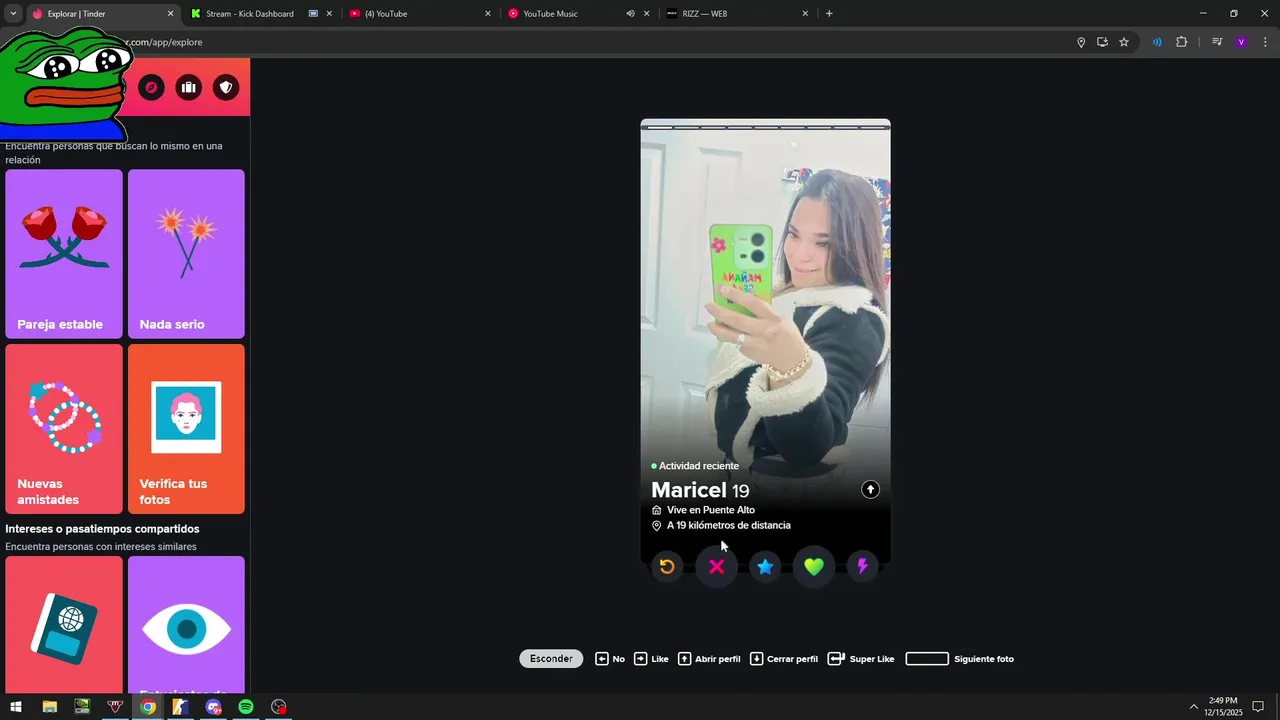This screenshot has width=1280, height=720.
Task: Open the Verifica tus fotos card
Action: pyautogui.click(x=186, y=429)
